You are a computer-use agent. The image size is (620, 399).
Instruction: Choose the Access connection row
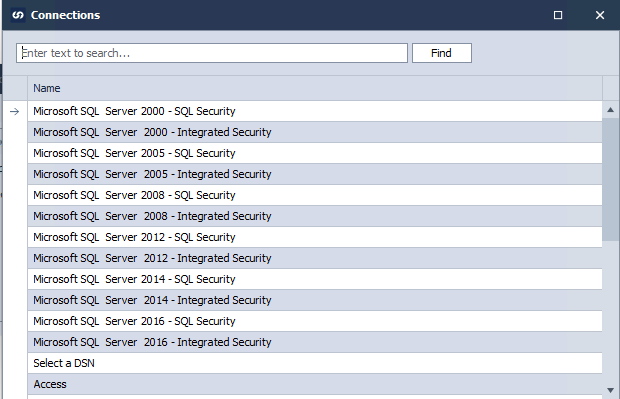[x=315, y=384]
